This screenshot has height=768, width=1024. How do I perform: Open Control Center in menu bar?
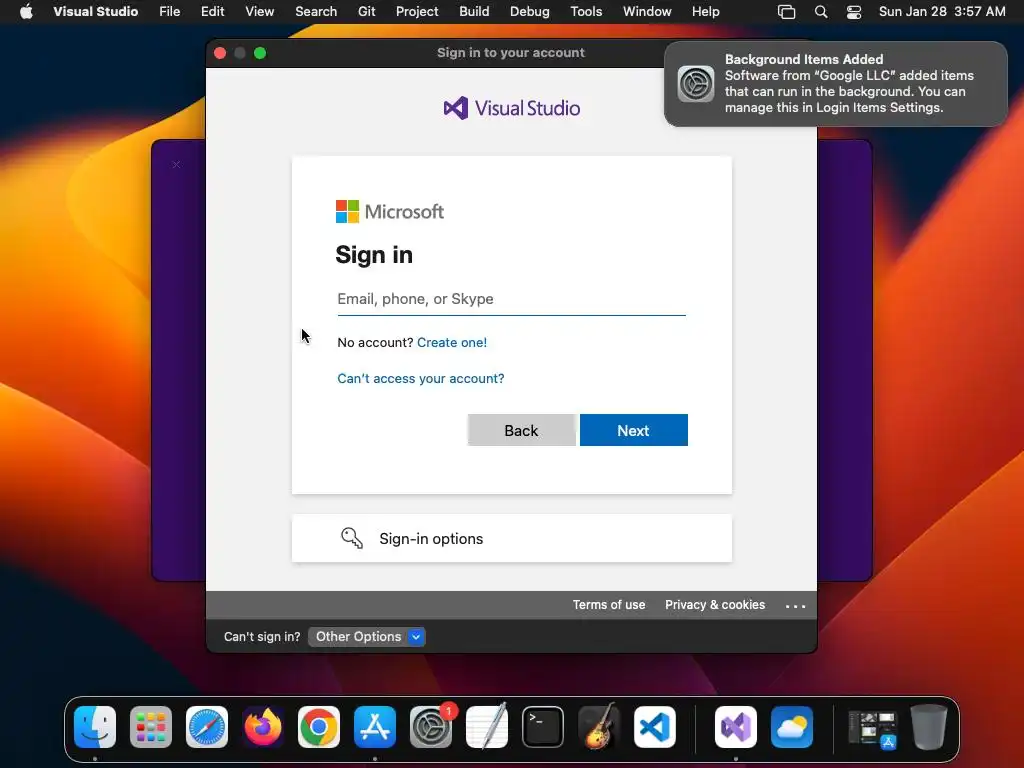pos(854,12)
